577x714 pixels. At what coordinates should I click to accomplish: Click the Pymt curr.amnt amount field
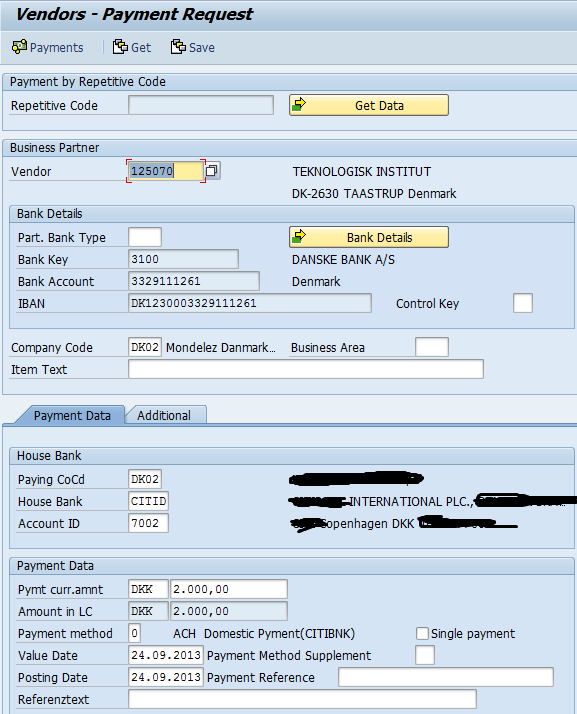tap(229, 589)
